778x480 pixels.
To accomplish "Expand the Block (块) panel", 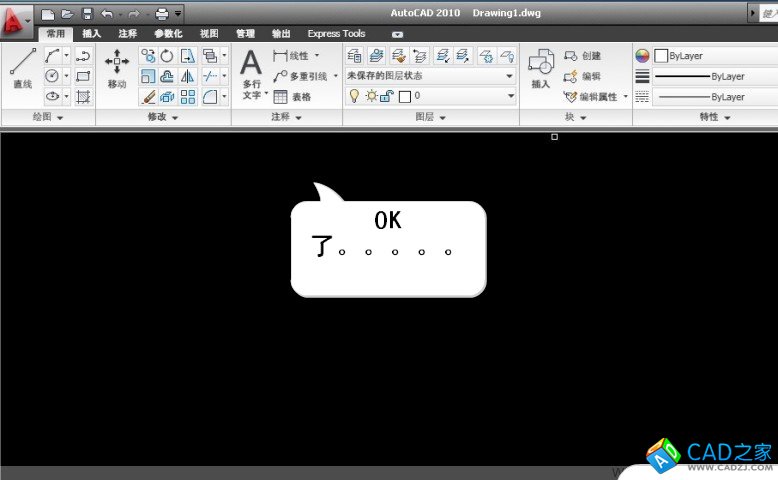I will (576, 117).
